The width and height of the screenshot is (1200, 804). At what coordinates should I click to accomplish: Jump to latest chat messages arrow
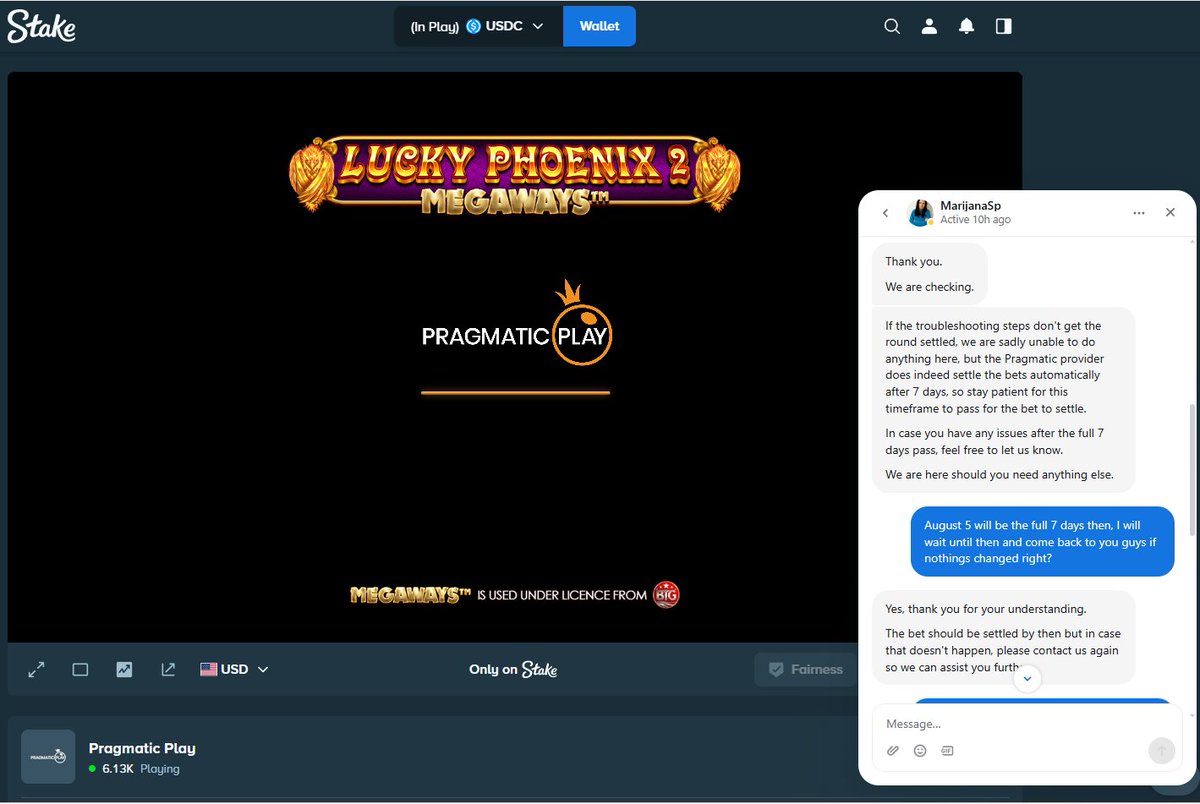coord(1027,679)
